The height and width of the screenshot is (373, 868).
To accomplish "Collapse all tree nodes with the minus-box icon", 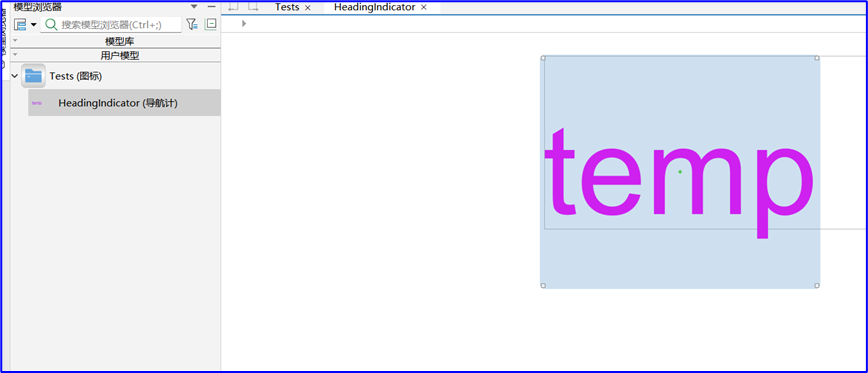I will [x=210, y=24].
